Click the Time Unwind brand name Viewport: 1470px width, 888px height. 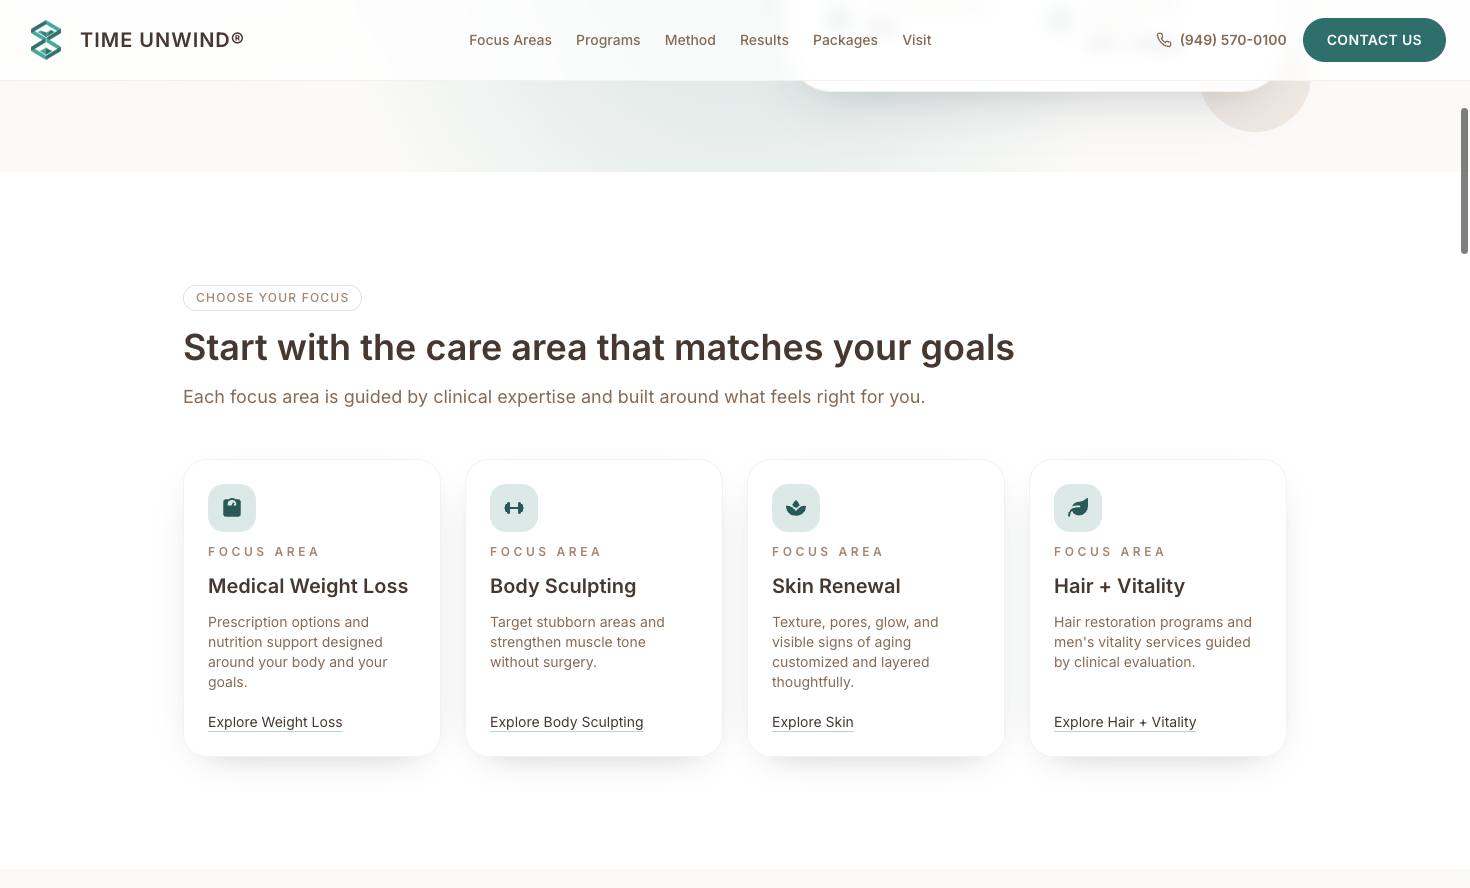pos(162,40)
